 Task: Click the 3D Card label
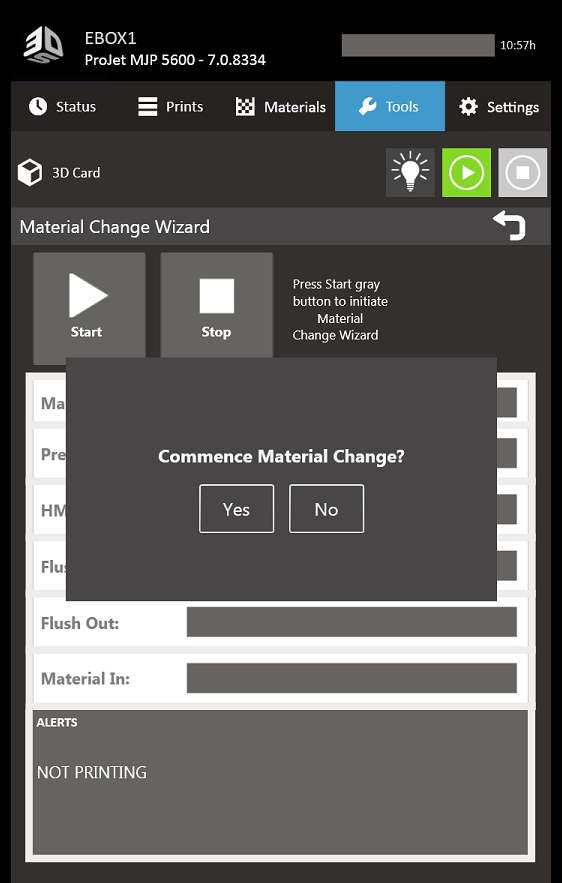click(x=76, y=173)
